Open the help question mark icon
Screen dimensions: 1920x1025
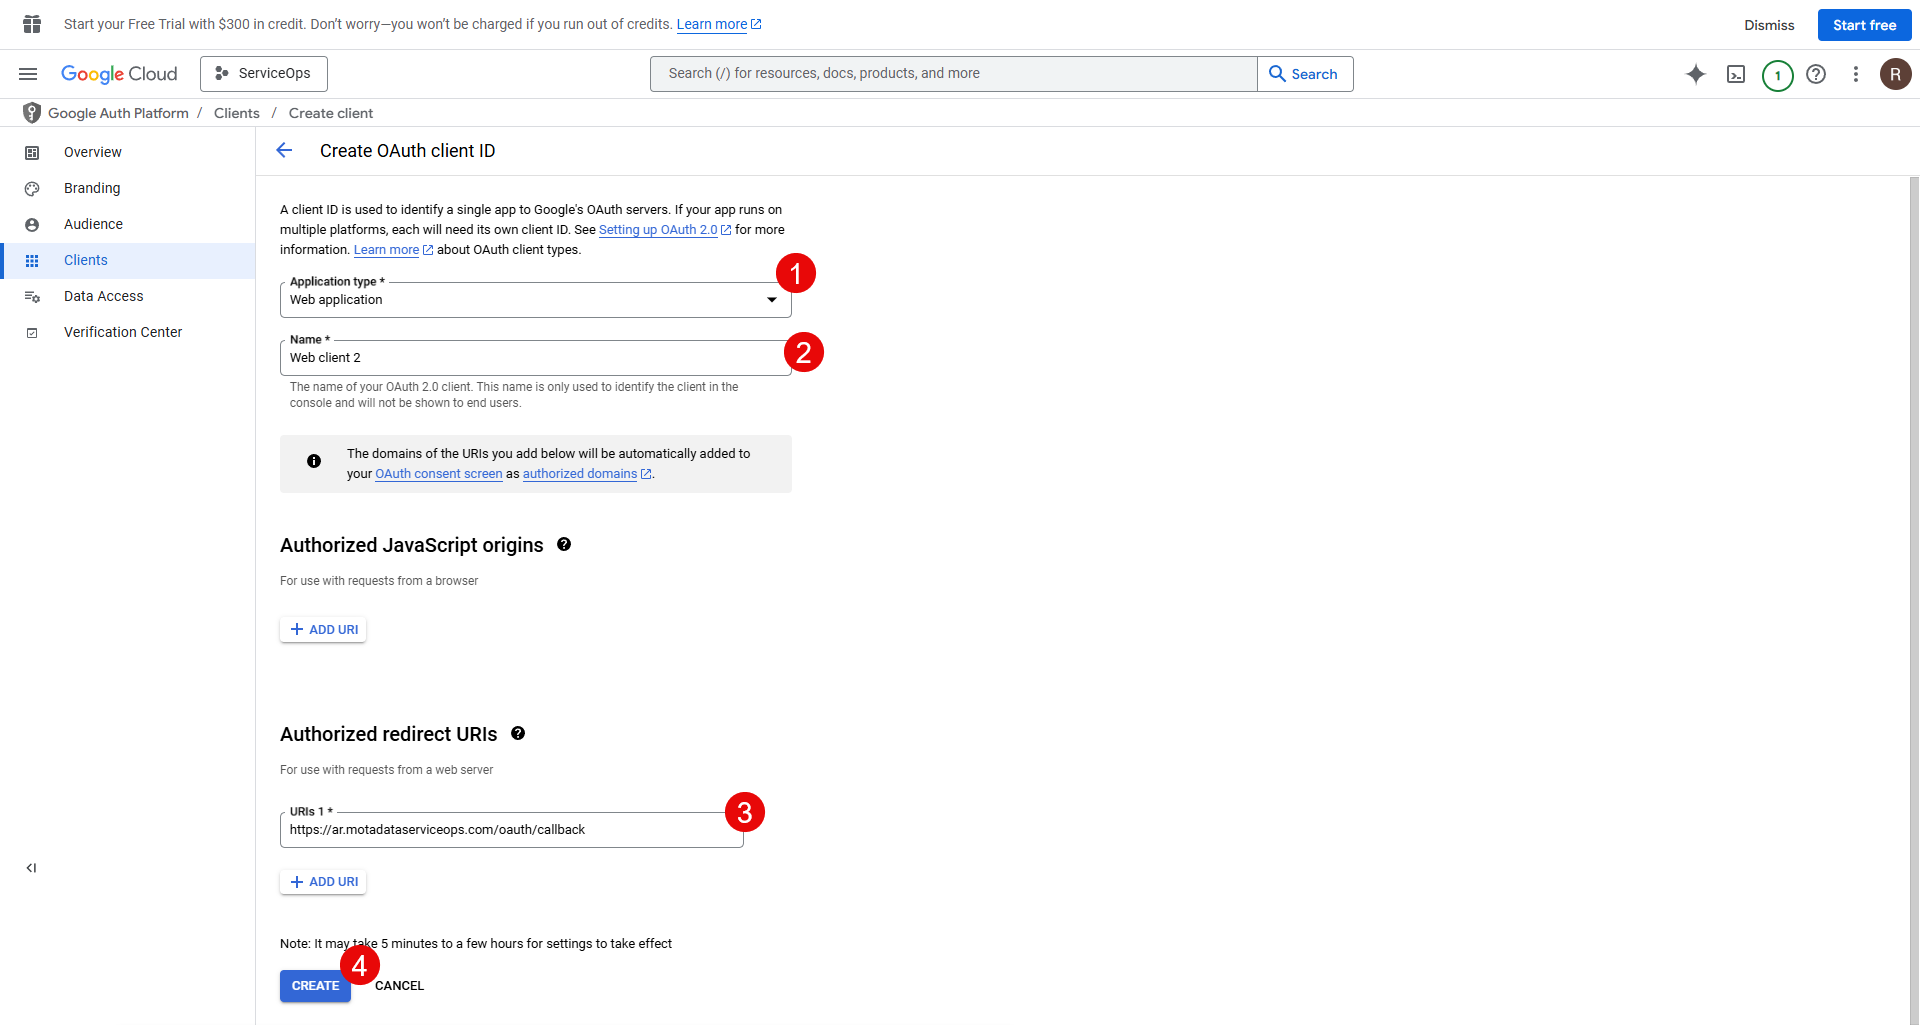point(1816,74)
